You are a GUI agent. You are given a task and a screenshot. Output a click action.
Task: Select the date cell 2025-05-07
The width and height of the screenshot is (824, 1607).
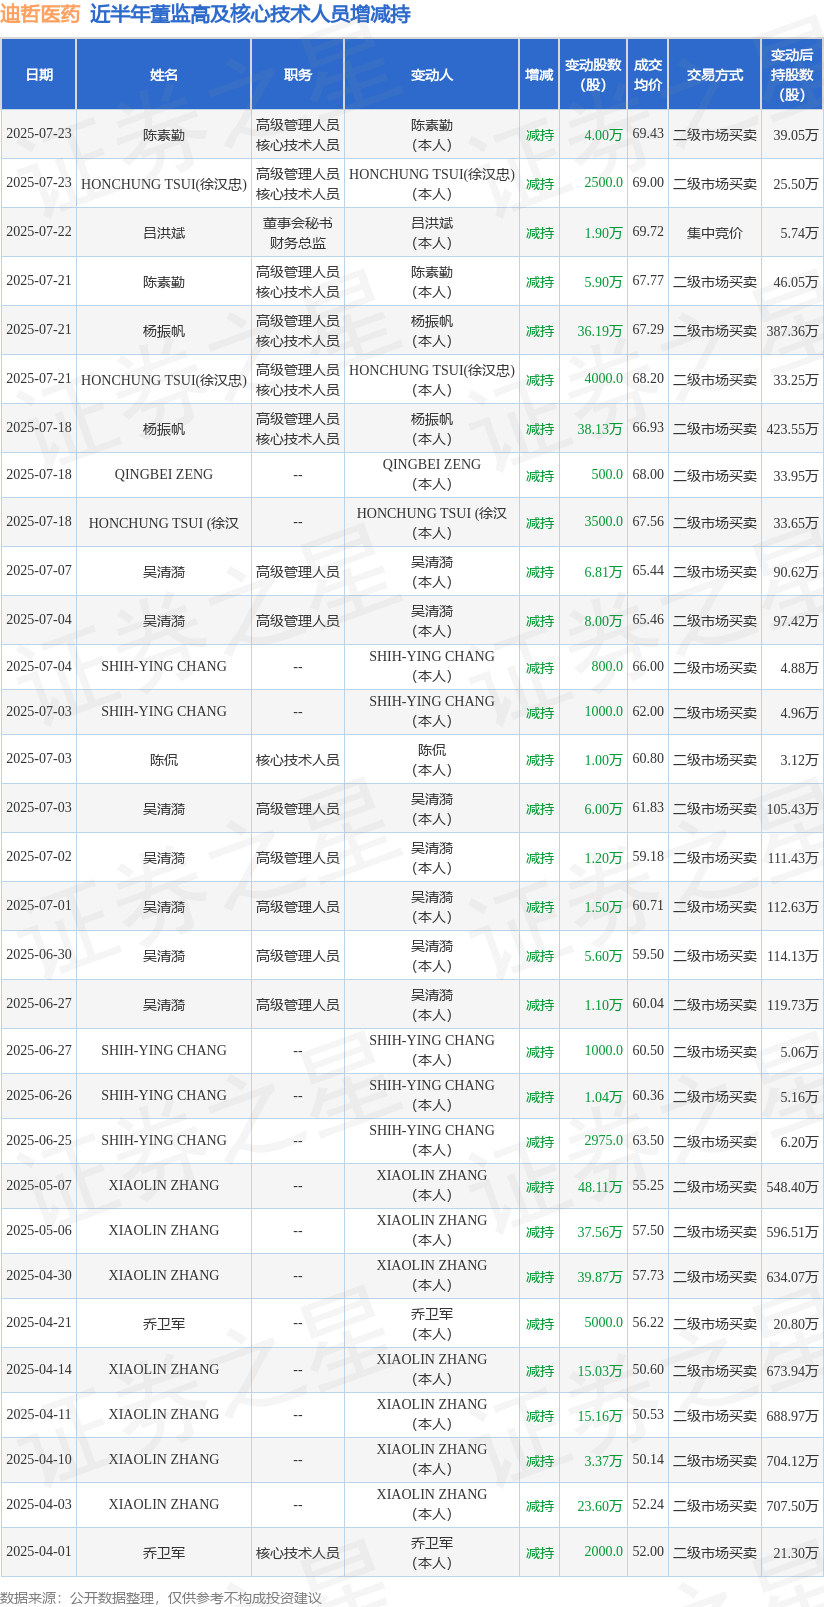[x=39, y=1186]
